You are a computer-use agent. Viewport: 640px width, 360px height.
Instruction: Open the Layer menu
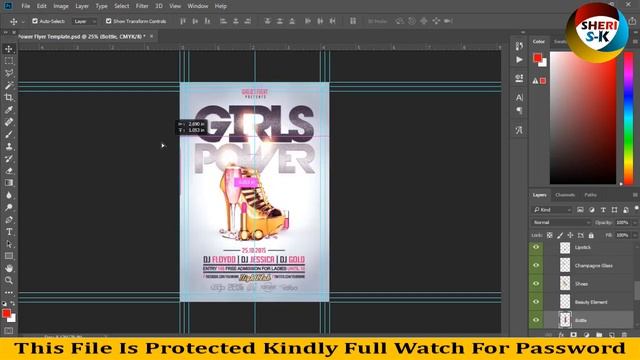(x=82, y=6)
